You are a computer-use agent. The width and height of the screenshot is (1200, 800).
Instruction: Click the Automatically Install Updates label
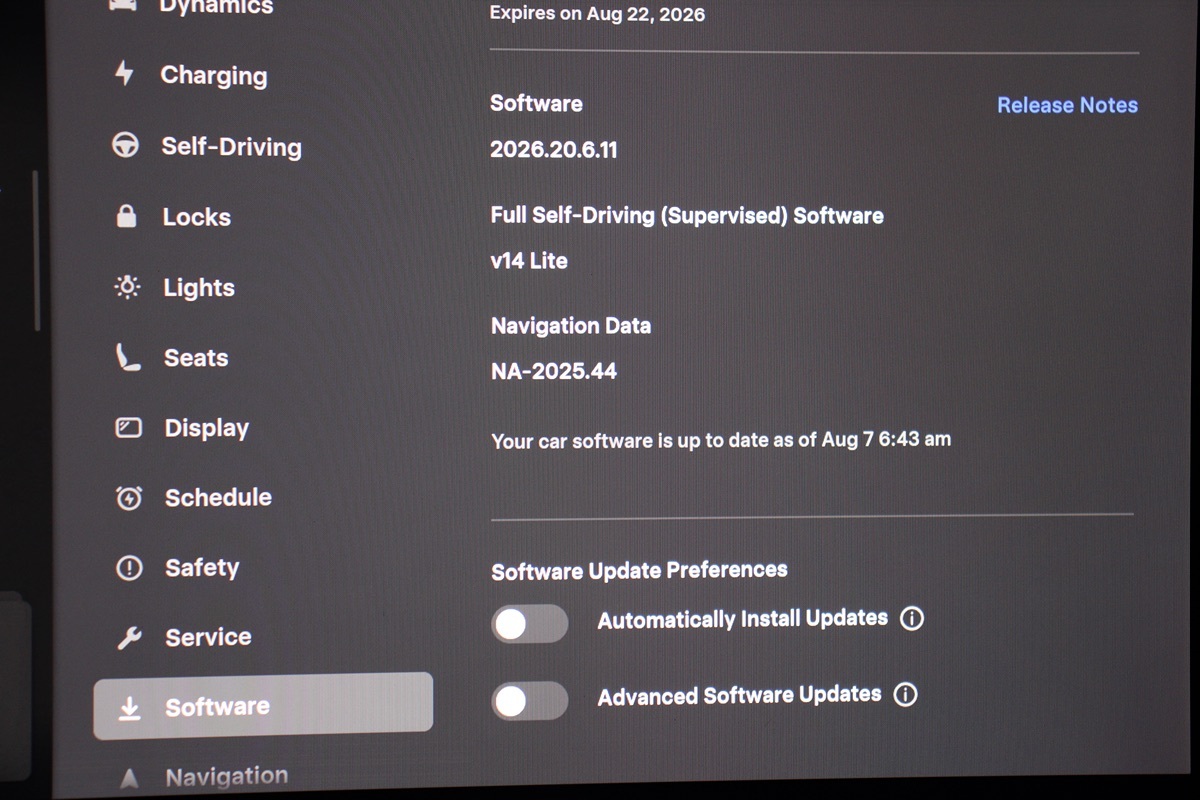(742, 619)
